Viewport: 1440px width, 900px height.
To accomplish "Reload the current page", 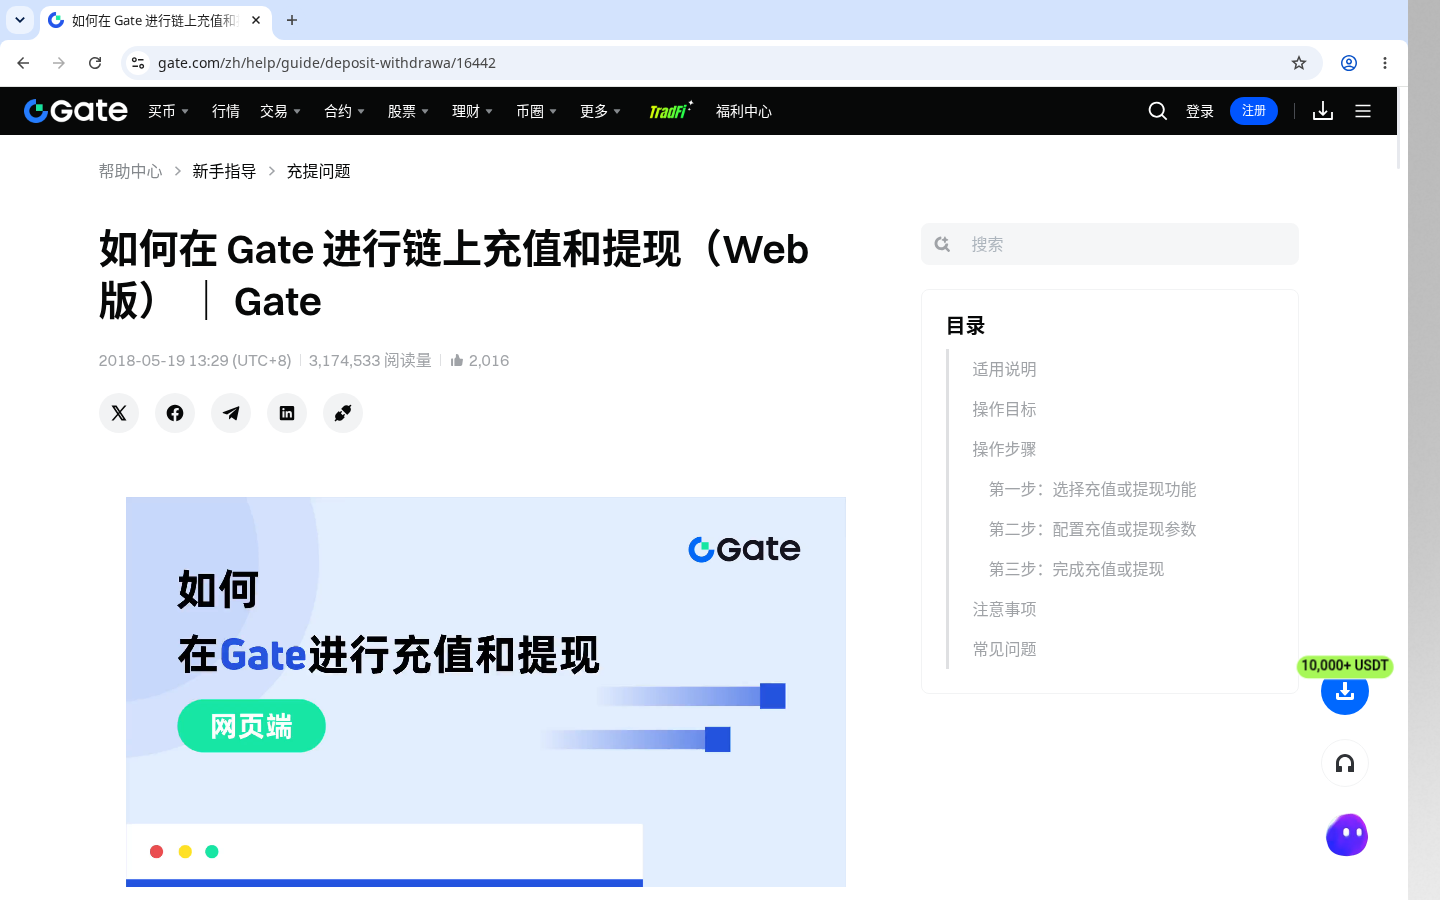I will [95, 63].
